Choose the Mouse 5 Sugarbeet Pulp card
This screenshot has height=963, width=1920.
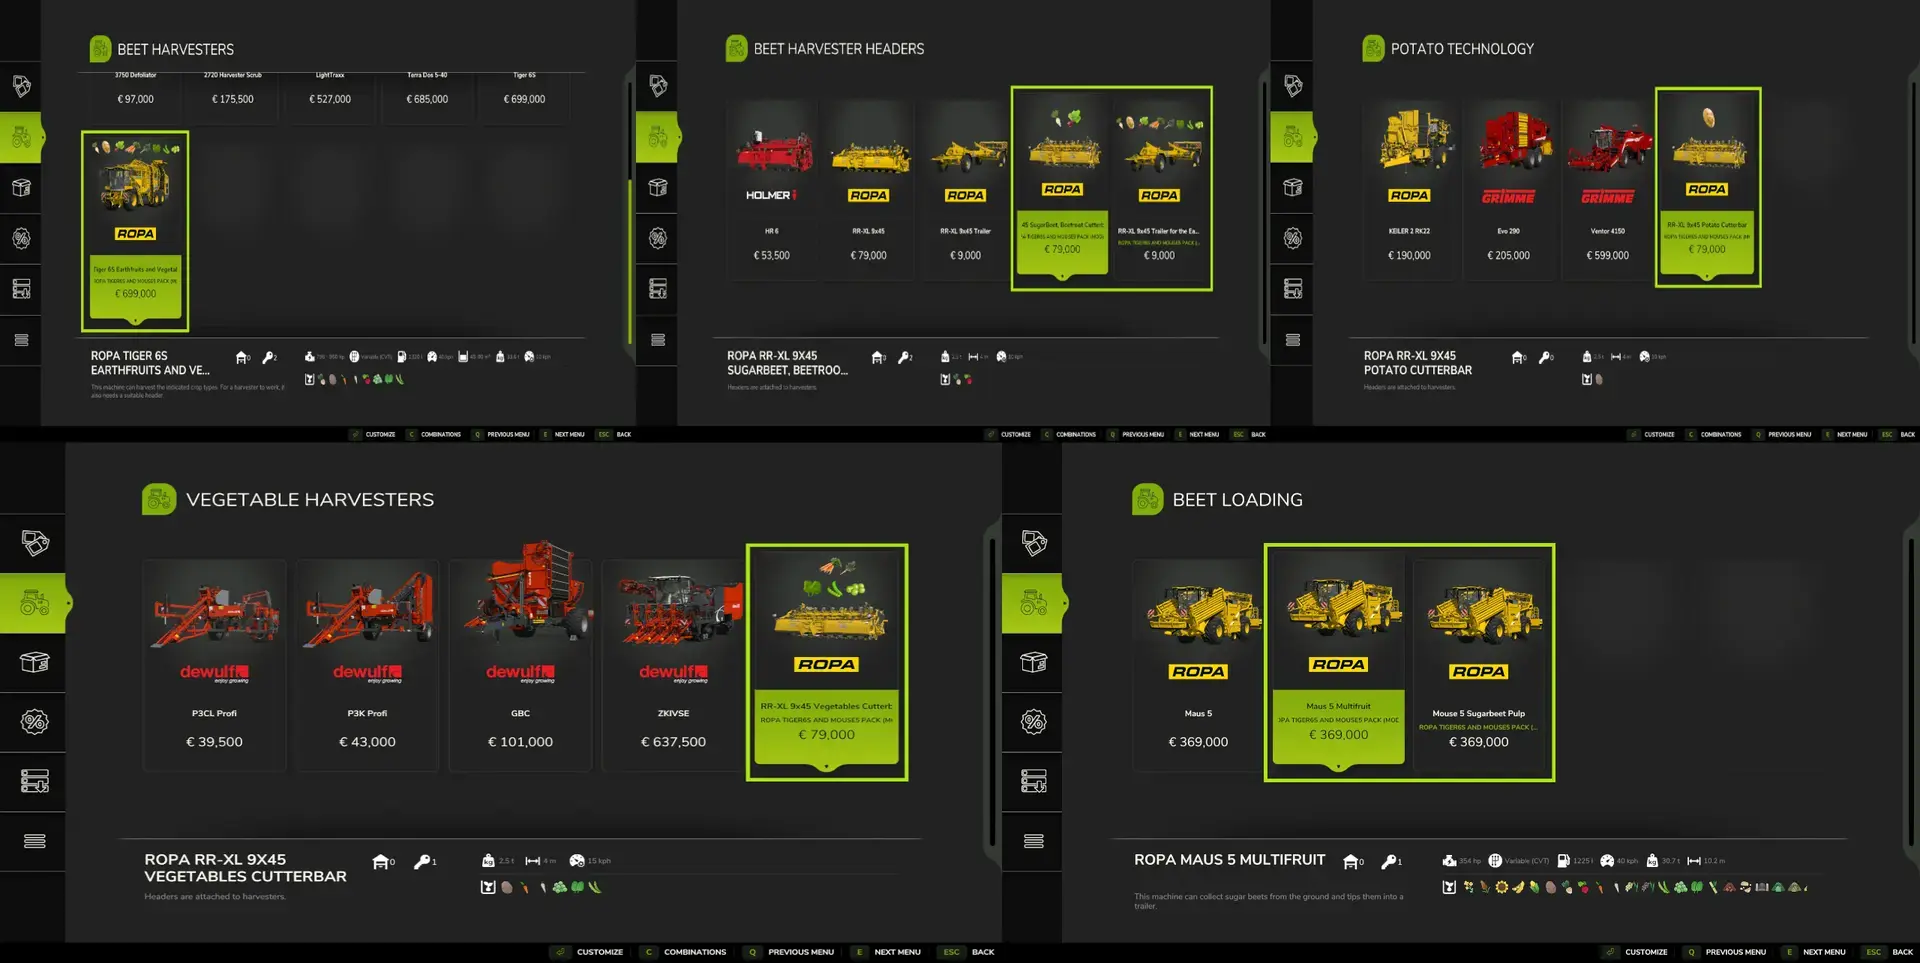(x=1478, y=665)
